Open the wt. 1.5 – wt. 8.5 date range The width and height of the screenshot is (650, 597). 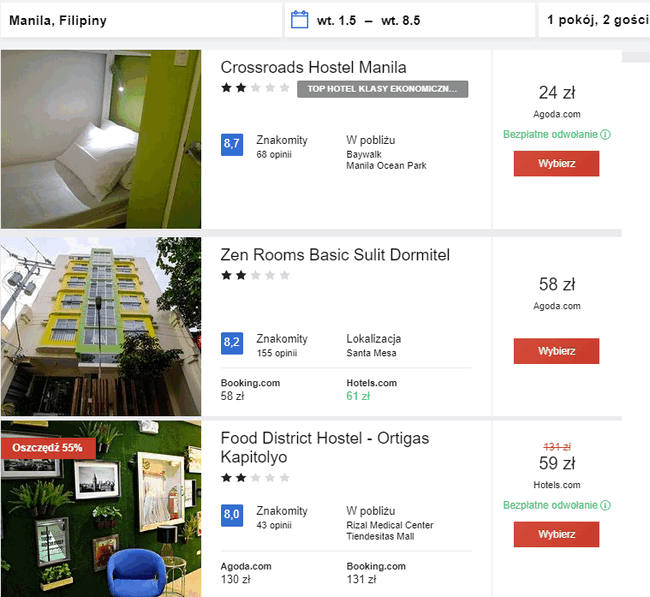pyautogui.click(x=410, y=20)
